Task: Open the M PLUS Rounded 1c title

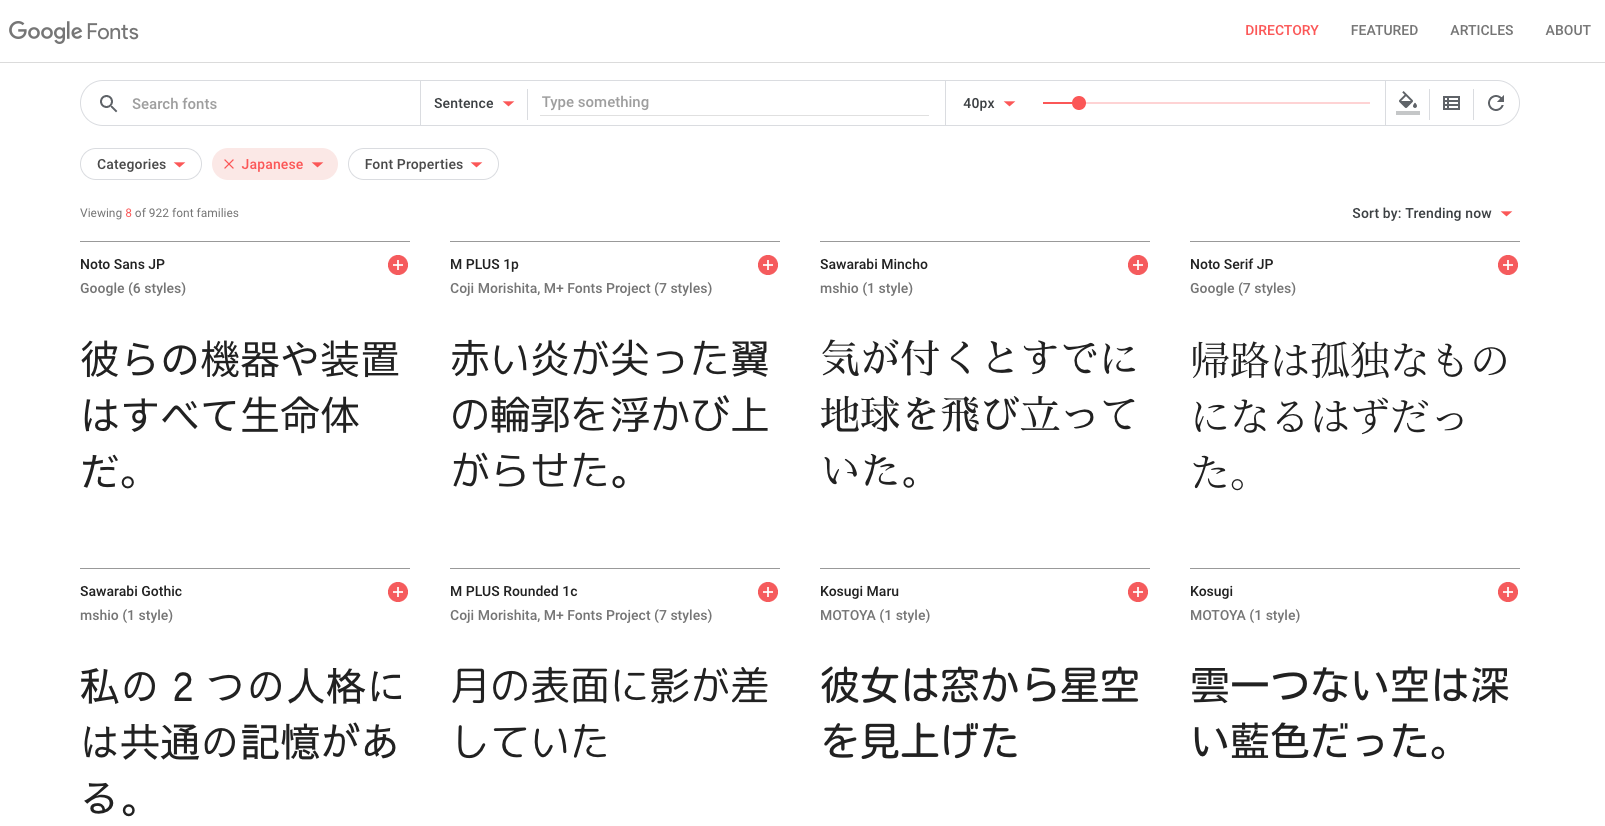Action: (513, 591)
